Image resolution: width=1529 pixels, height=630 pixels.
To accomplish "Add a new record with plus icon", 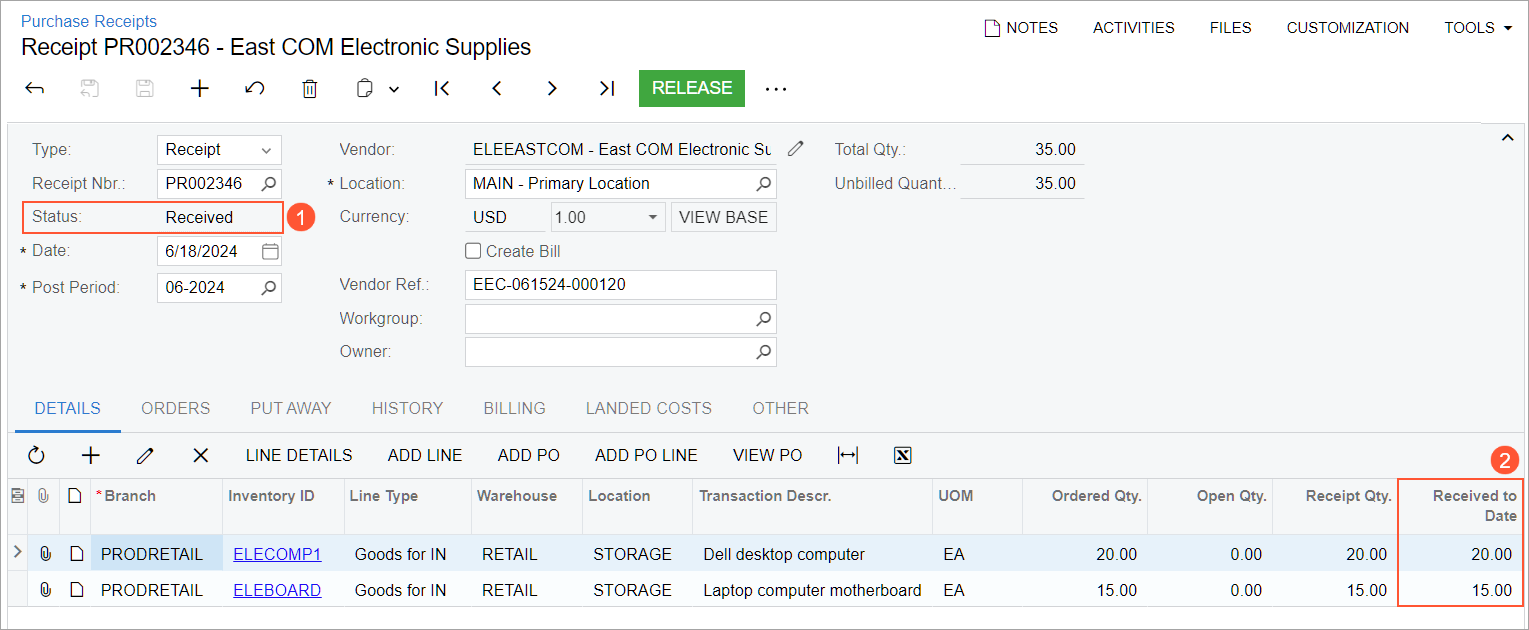I will point(200,89).
